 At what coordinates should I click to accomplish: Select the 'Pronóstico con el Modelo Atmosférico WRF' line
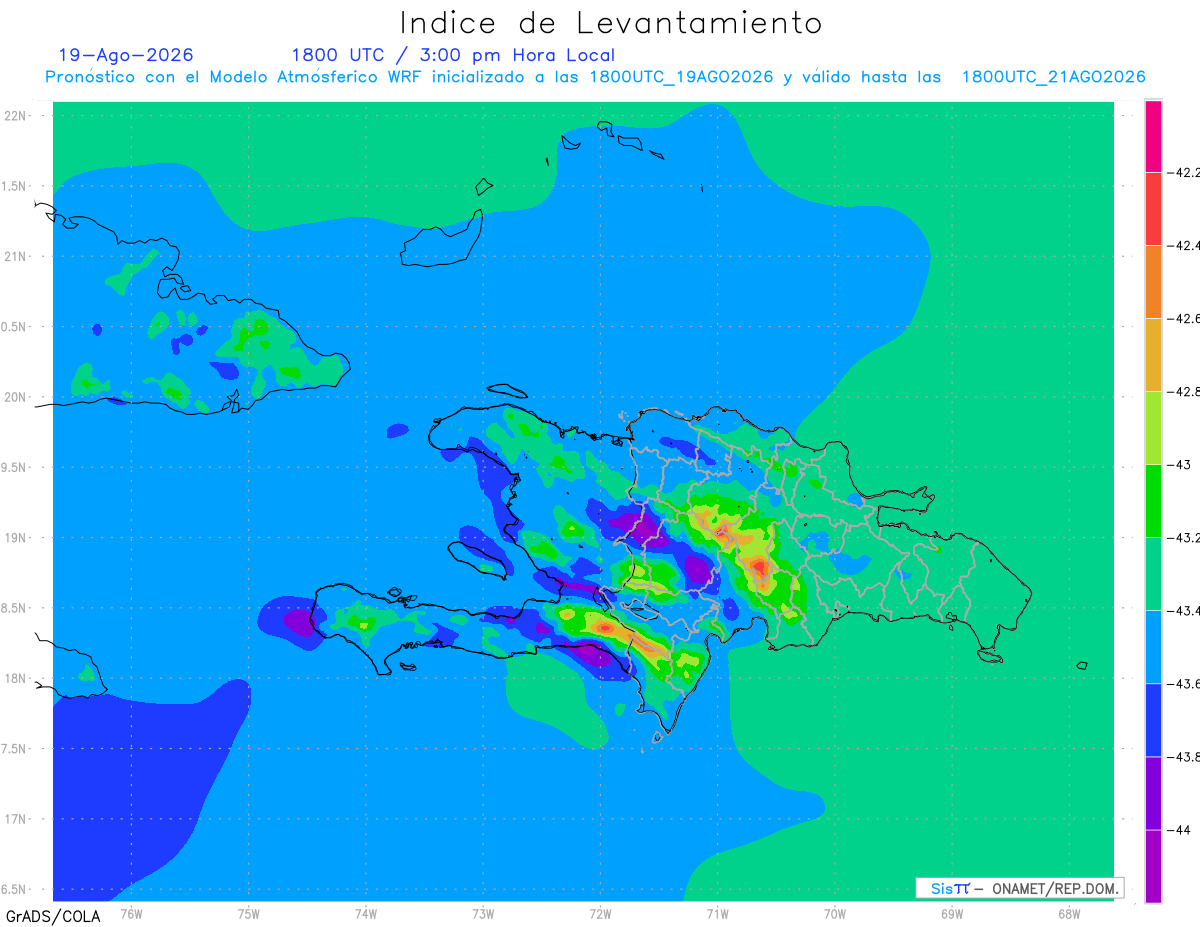click(595, 77)
